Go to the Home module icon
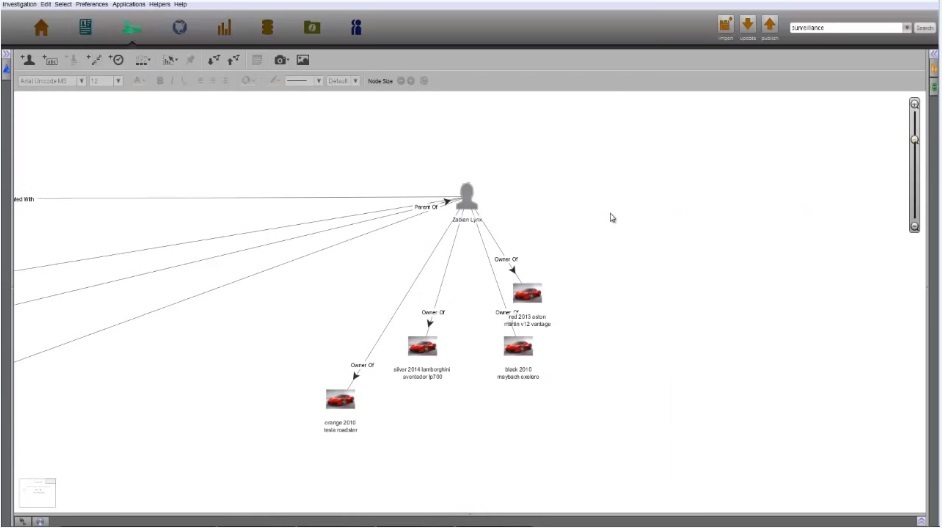 coord(41,28)
